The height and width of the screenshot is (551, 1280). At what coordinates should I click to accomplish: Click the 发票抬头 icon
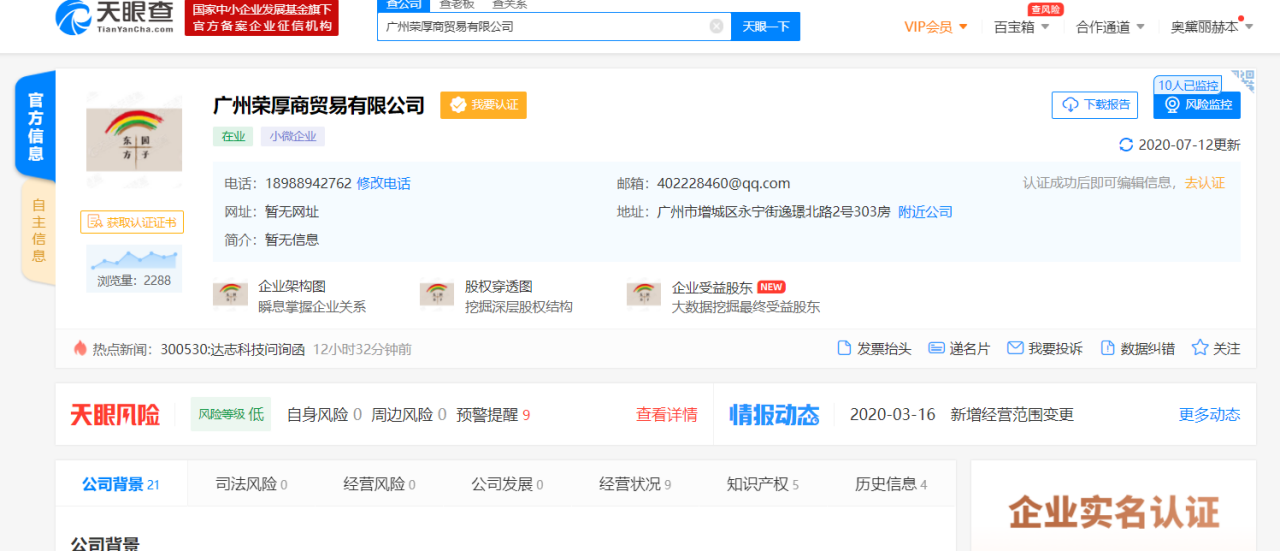[x=844, y=348]
